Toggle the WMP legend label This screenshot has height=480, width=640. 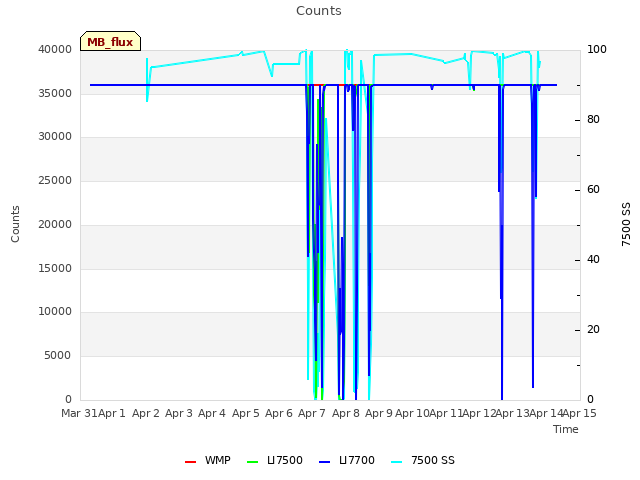point(218,460)
